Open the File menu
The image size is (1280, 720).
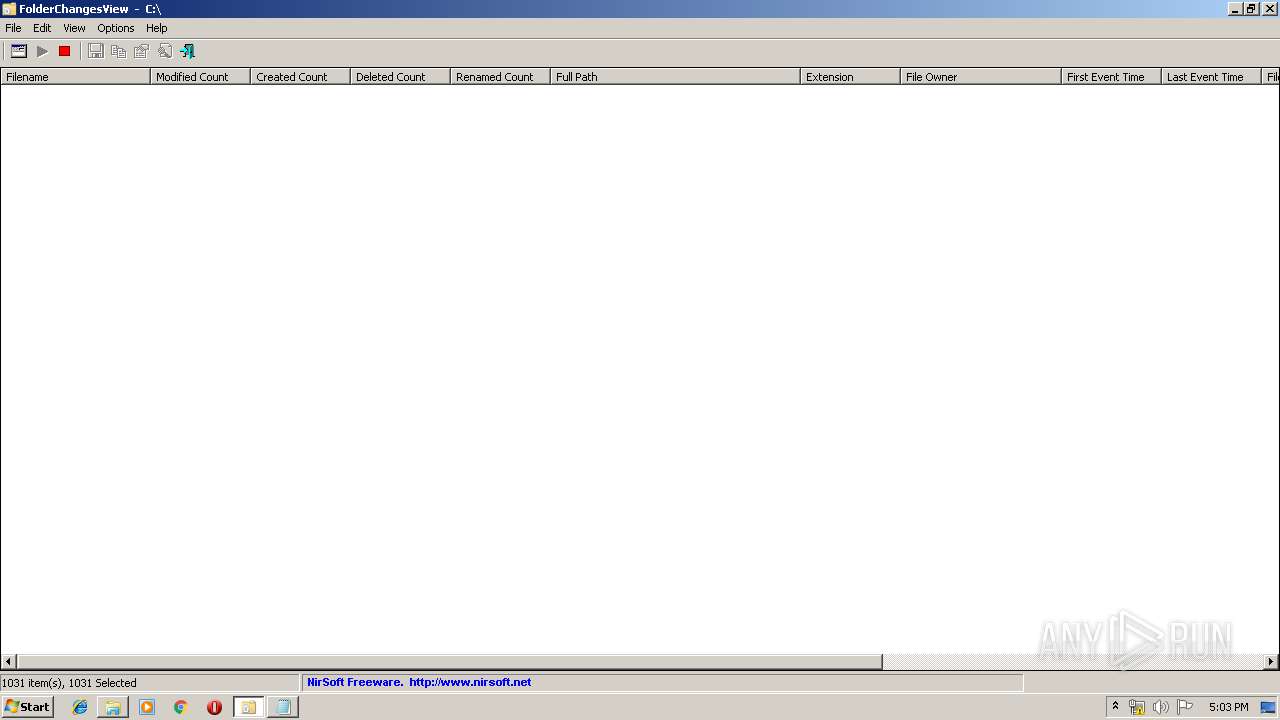point(13,28)
